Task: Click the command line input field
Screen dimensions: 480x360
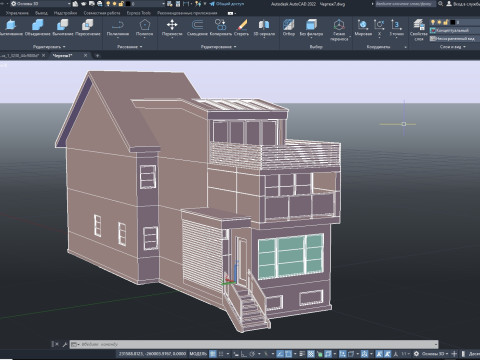Action: click(254, 344)
